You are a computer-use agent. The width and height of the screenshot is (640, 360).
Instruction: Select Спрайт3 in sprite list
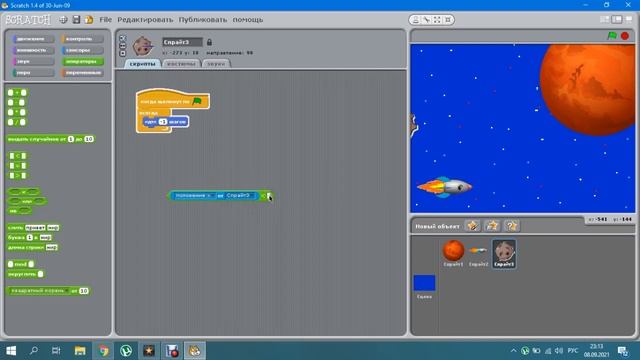coord(504,253)
